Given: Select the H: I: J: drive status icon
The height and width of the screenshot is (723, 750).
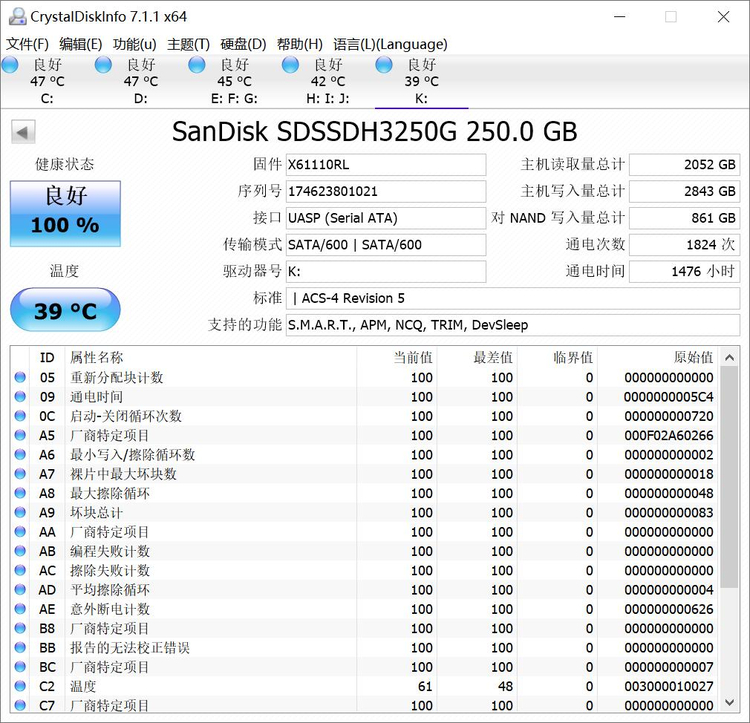Looking at the screenshot, I should [291, 65].
